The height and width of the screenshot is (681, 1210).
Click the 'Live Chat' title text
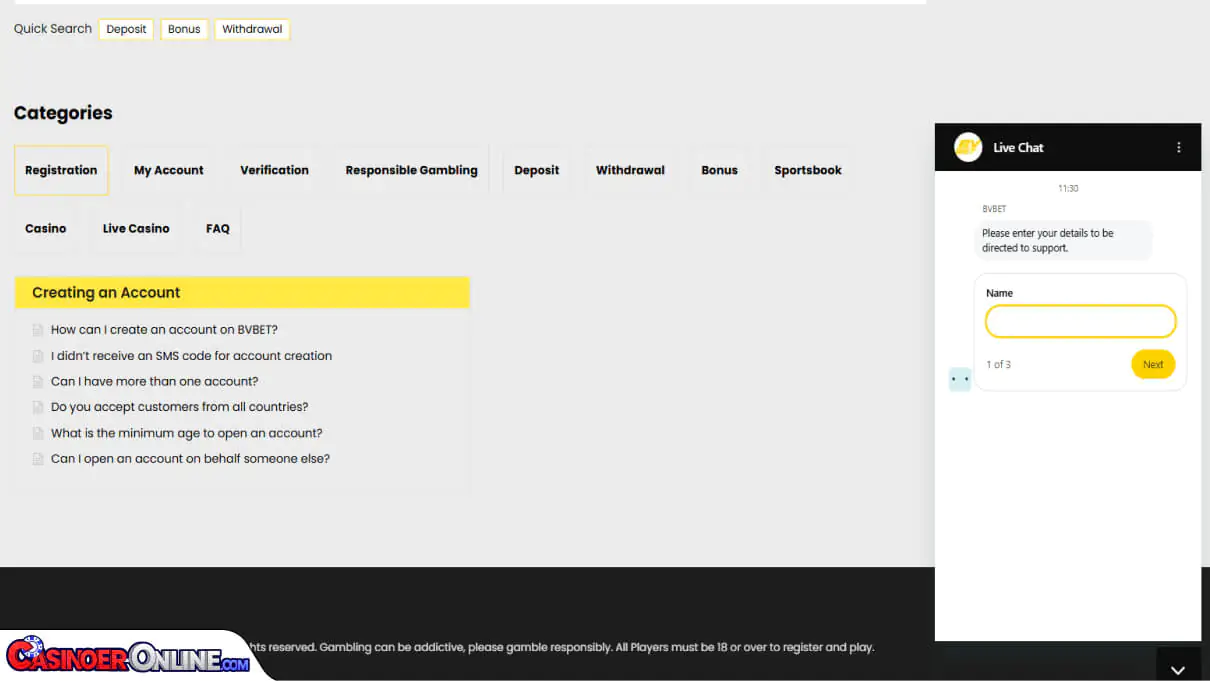[1018, 148]
